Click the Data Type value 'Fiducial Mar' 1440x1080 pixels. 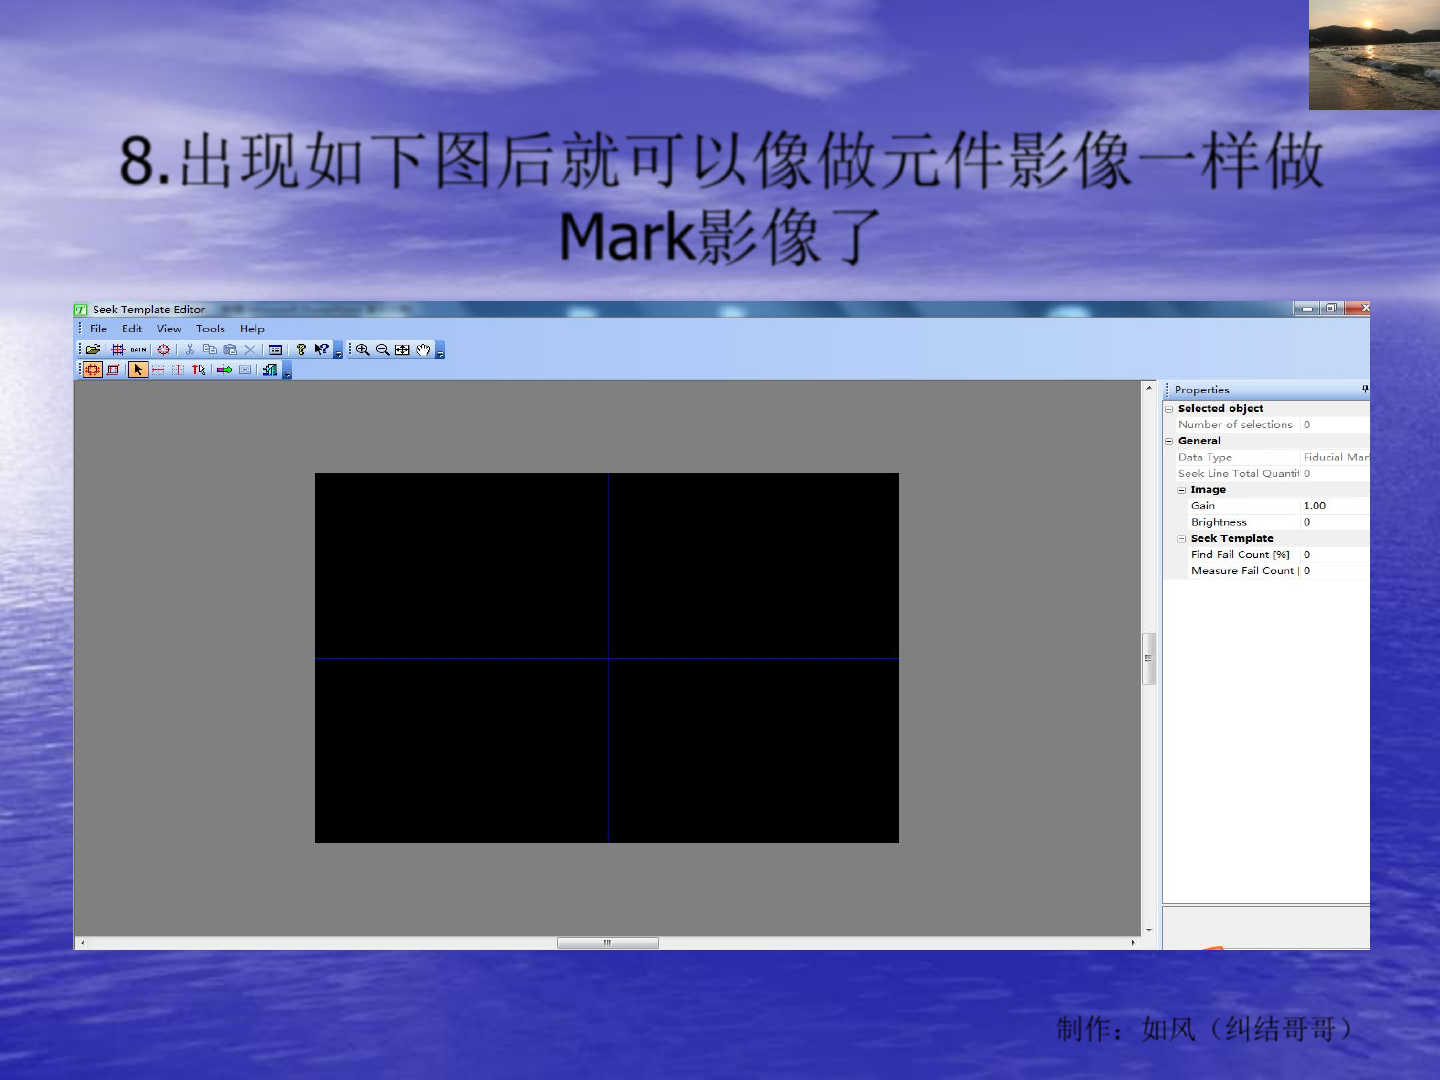click(1336, 458)
